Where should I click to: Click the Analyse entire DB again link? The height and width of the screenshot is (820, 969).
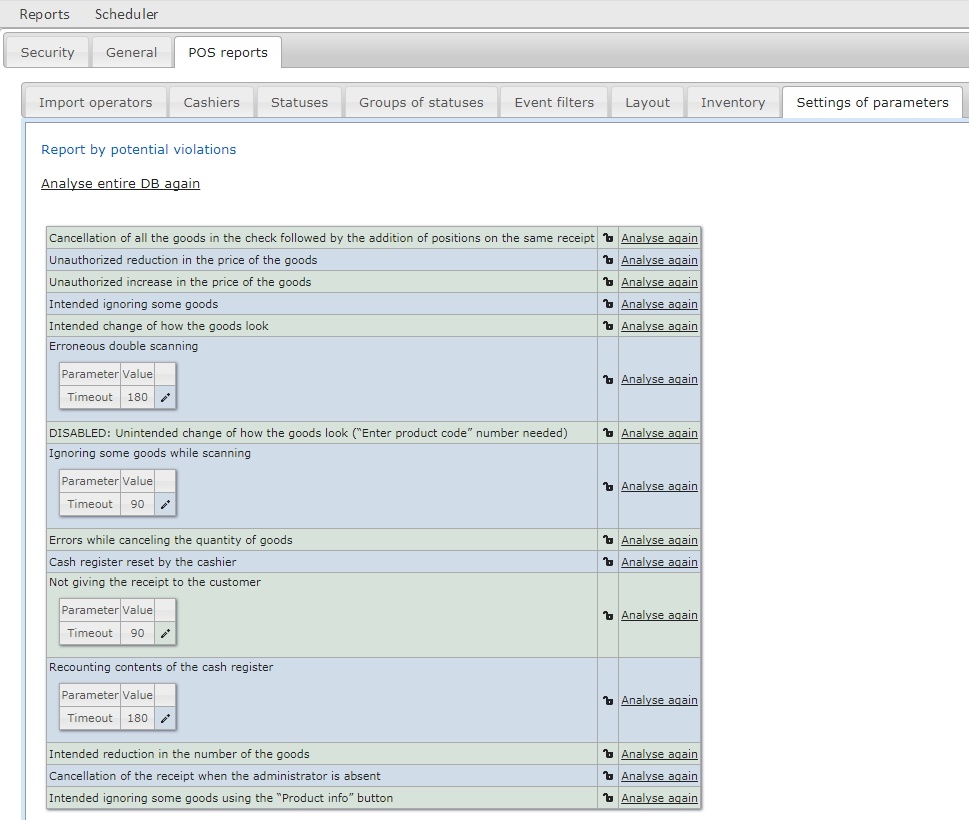coord(120,184)
